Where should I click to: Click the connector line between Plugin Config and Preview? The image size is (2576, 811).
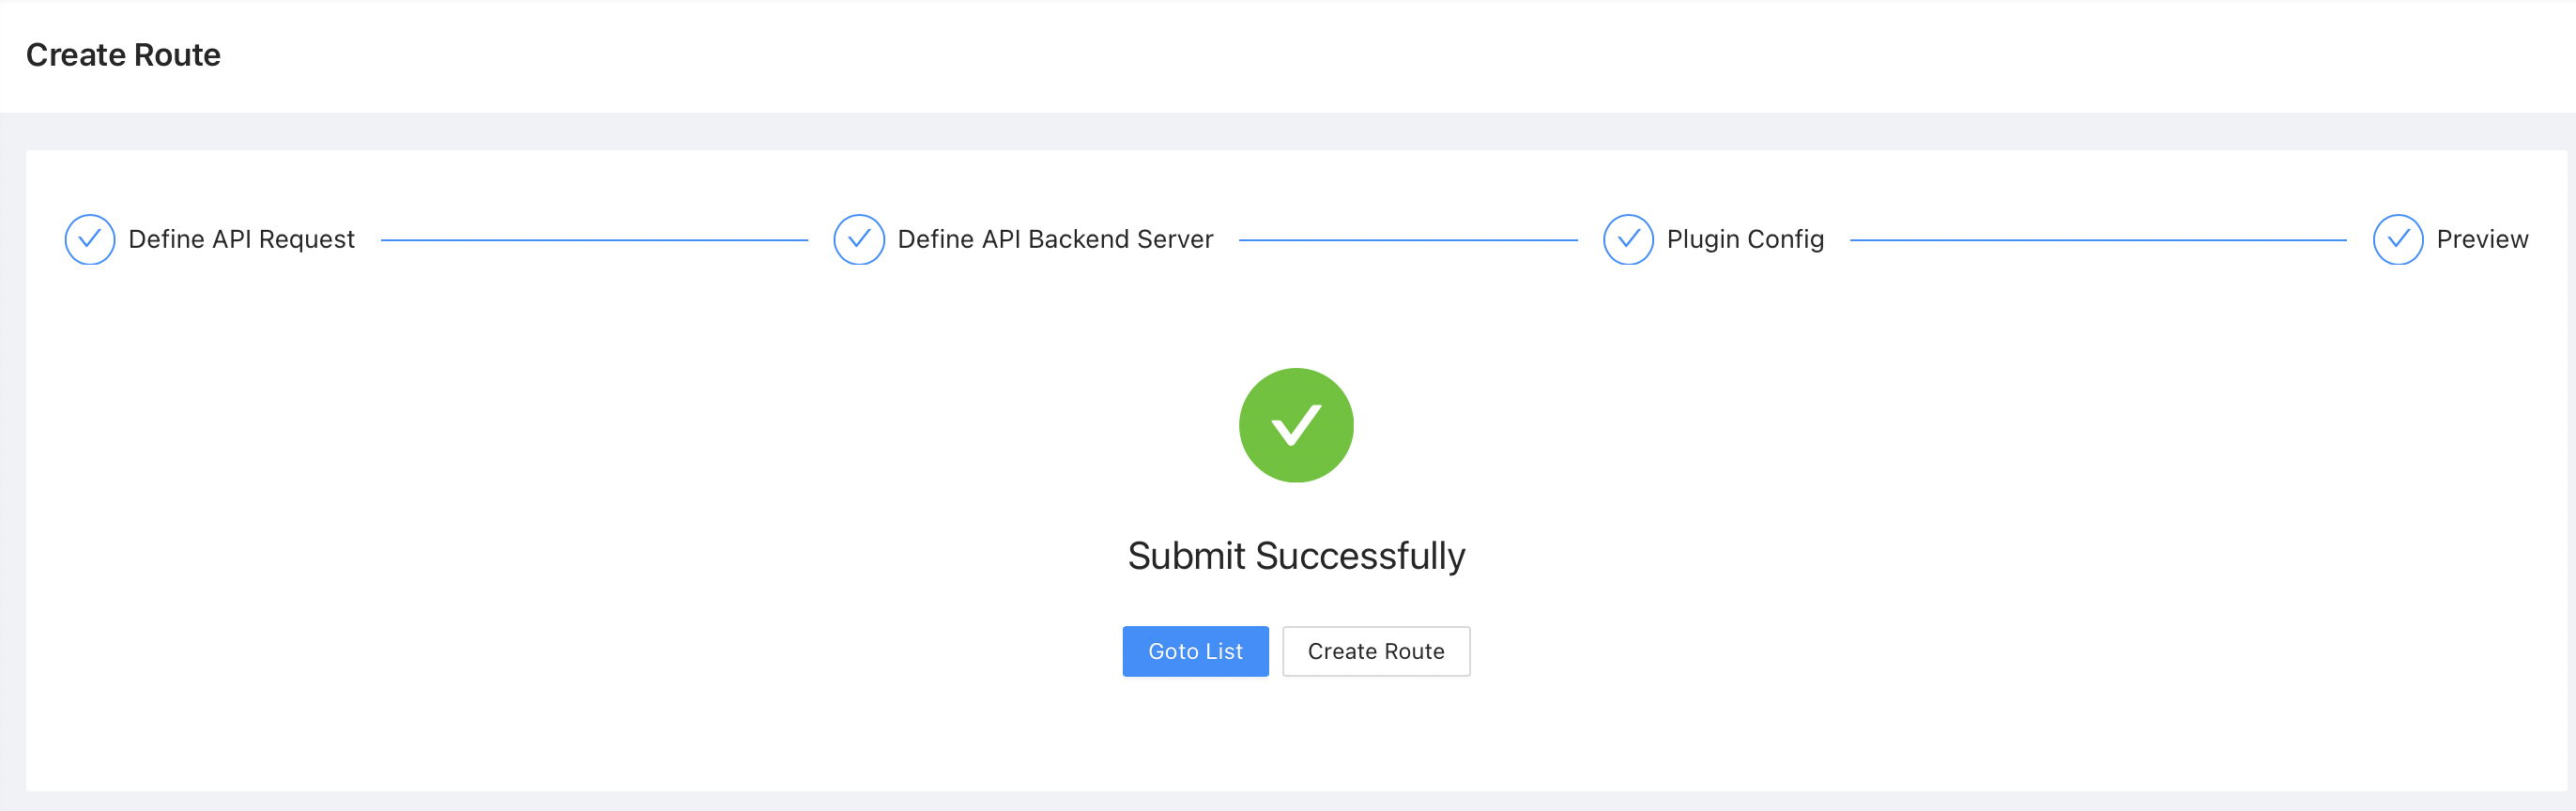[2098, 241]
